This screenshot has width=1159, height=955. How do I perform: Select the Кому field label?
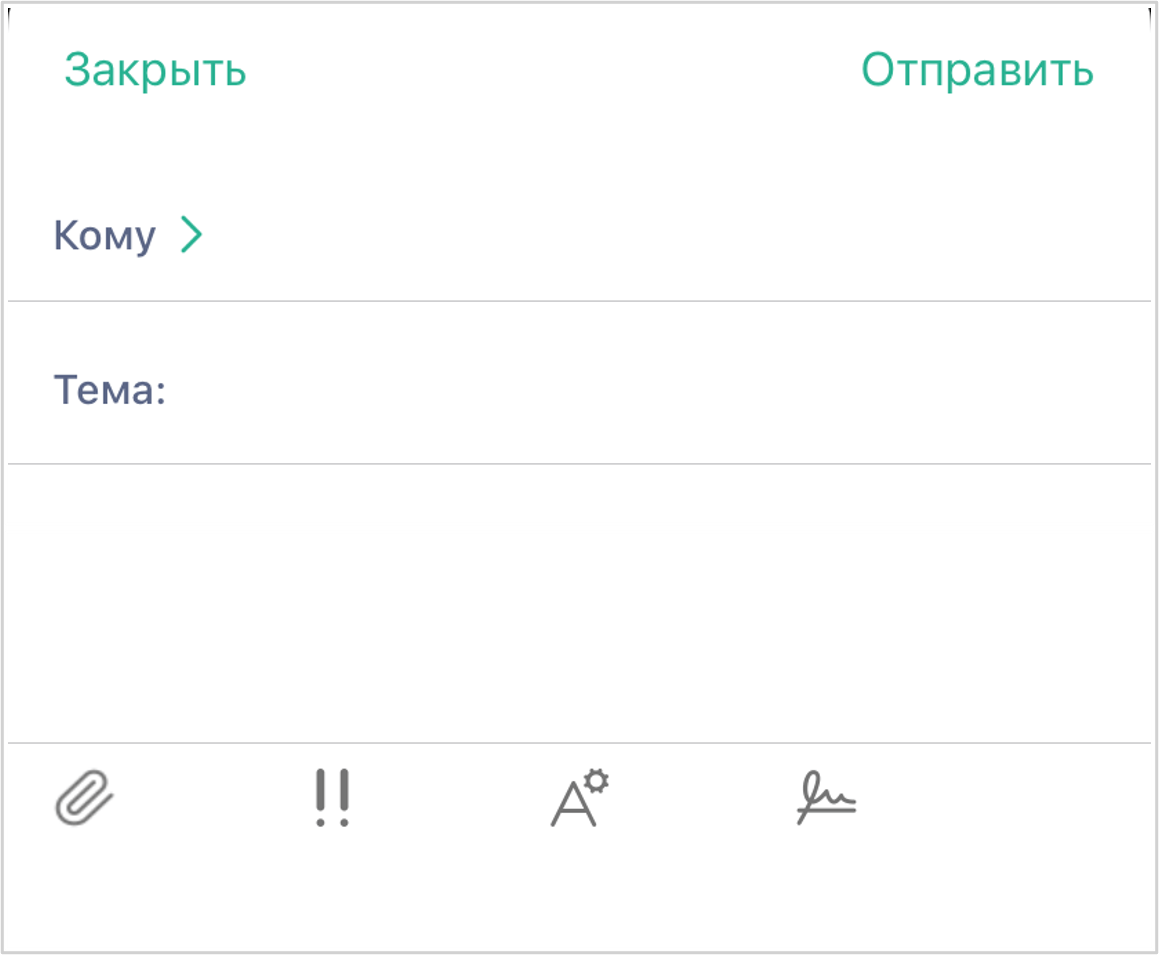pyautogui.click(x=103, y=234)
